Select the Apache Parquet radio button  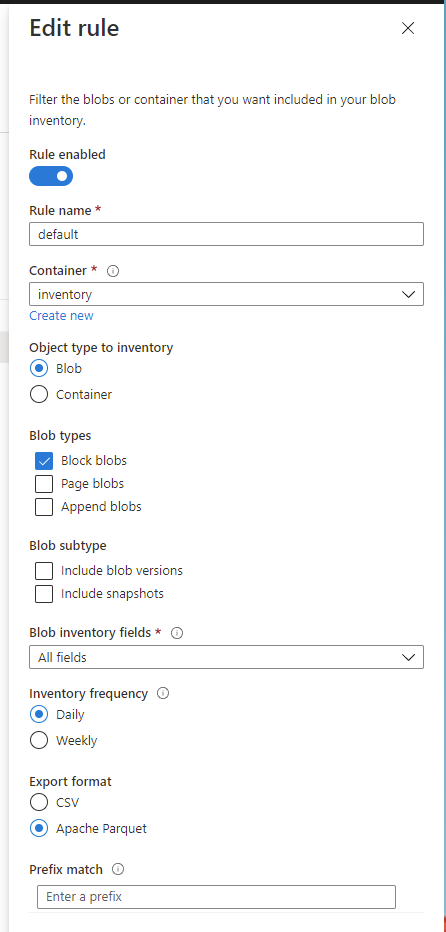(x=39, y=829)
